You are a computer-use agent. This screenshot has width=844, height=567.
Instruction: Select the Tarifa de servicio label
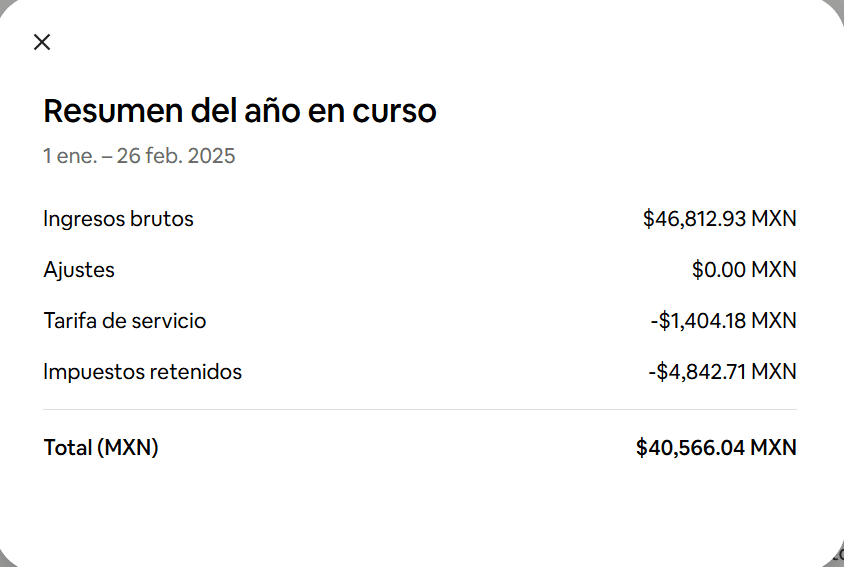tap(125, 321)
